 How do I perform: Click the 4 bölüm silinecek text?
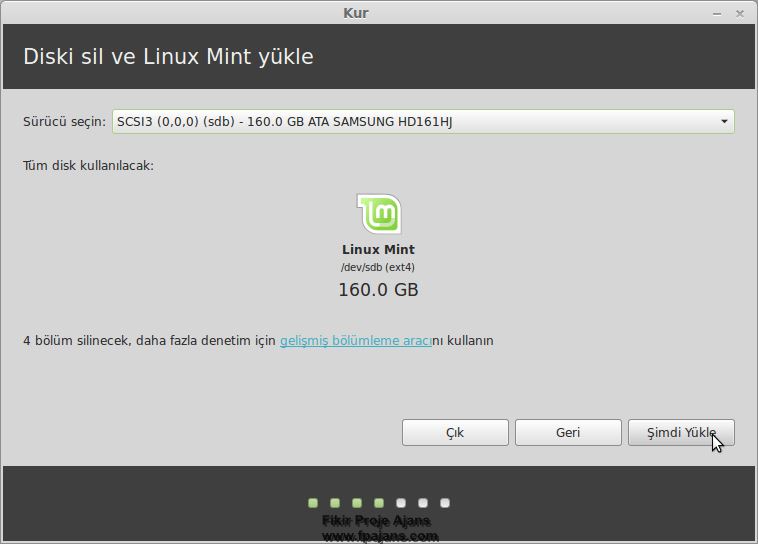coord(76,340)
